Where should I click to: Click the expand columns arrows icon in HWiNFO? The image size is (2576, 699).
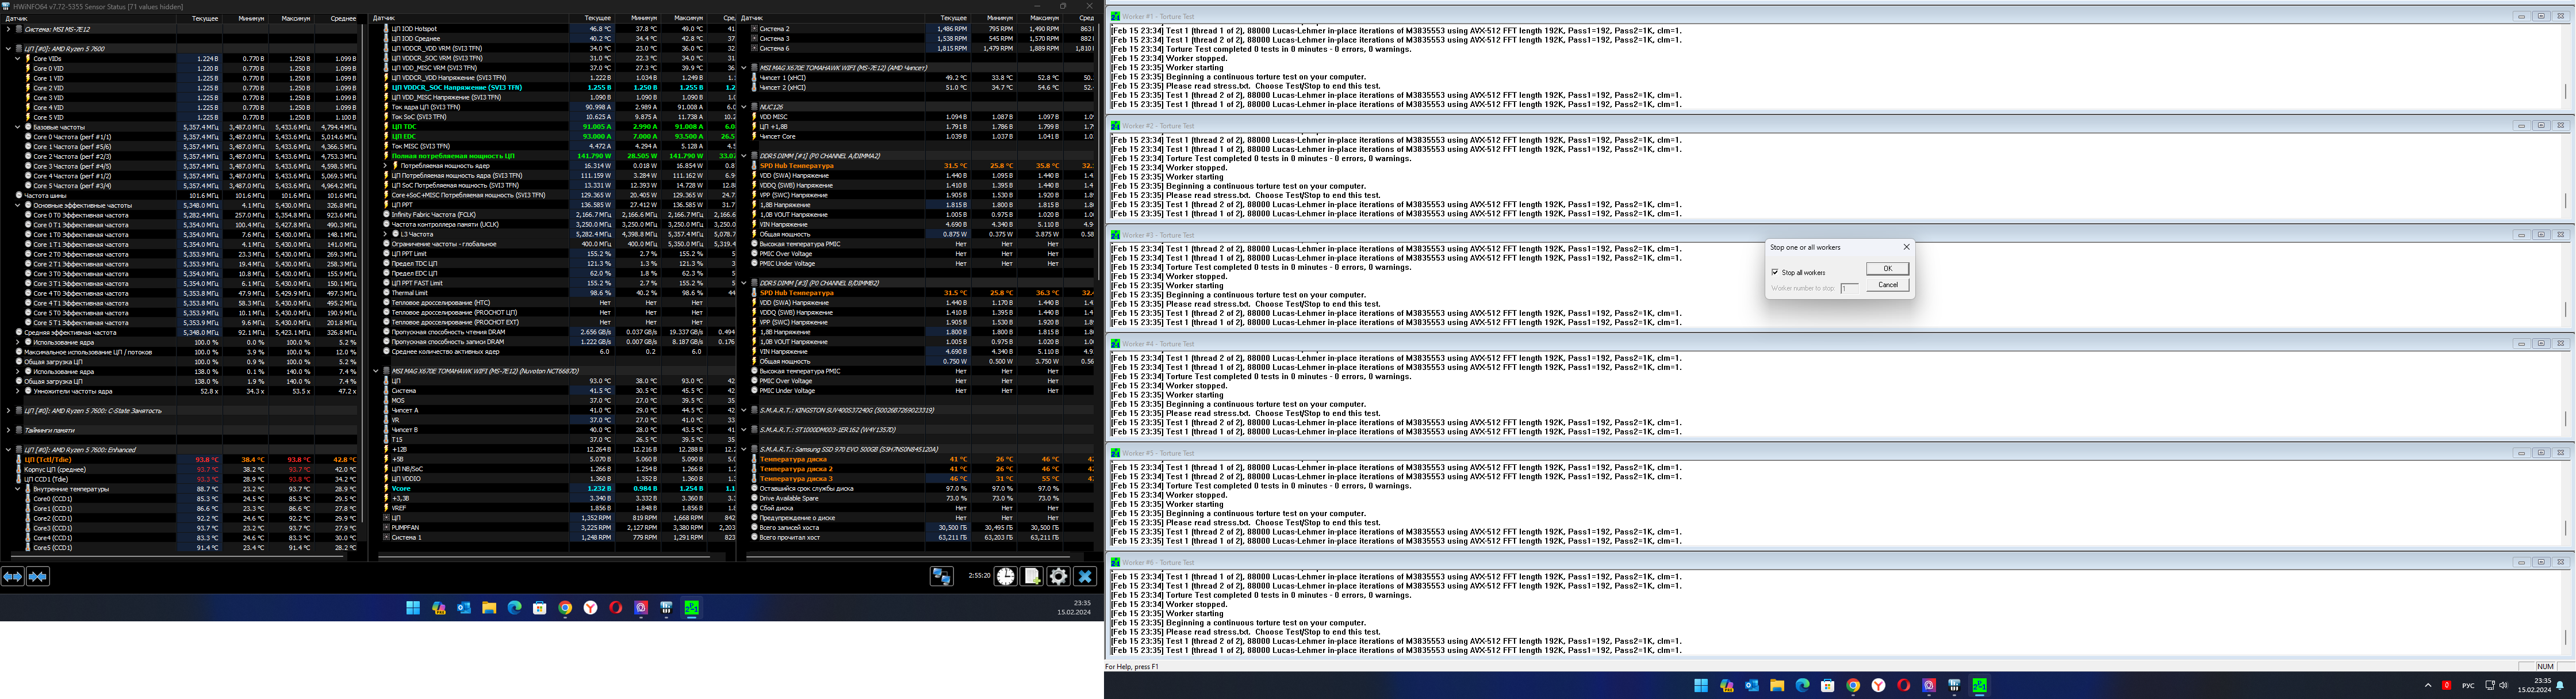pyautogui.click(x=12, y=577)
